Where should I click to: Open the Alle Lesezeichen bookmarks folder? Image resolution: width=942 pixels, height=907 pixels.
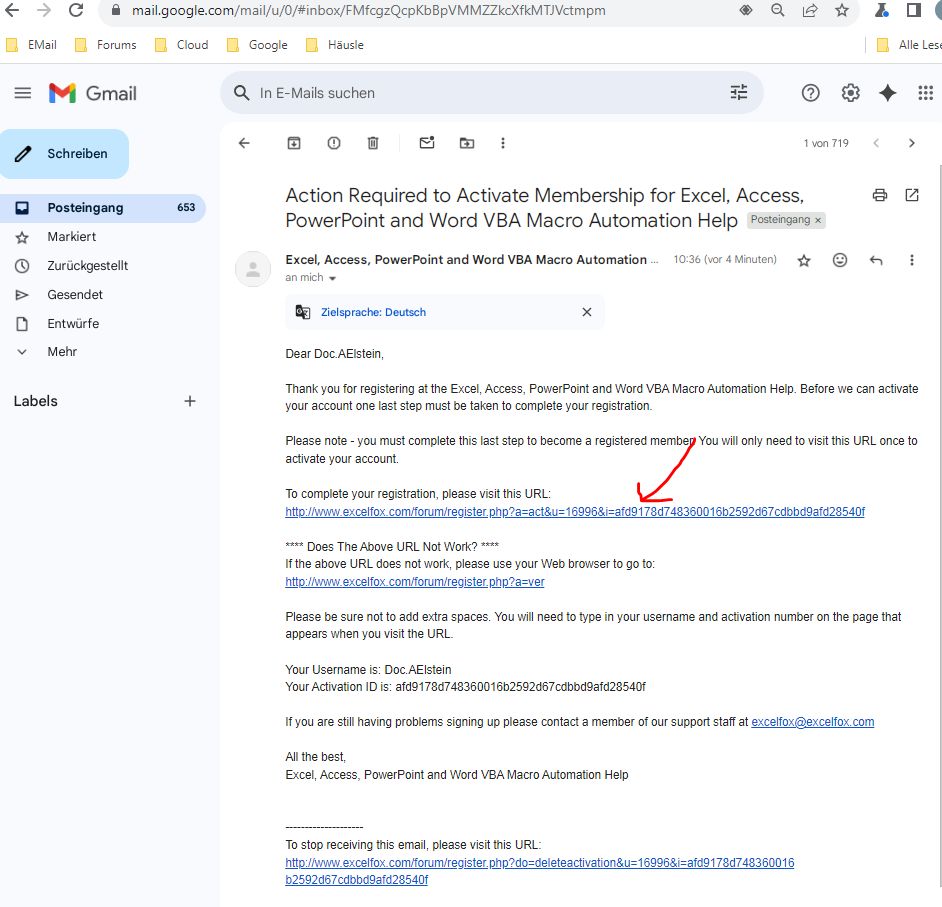909,45
